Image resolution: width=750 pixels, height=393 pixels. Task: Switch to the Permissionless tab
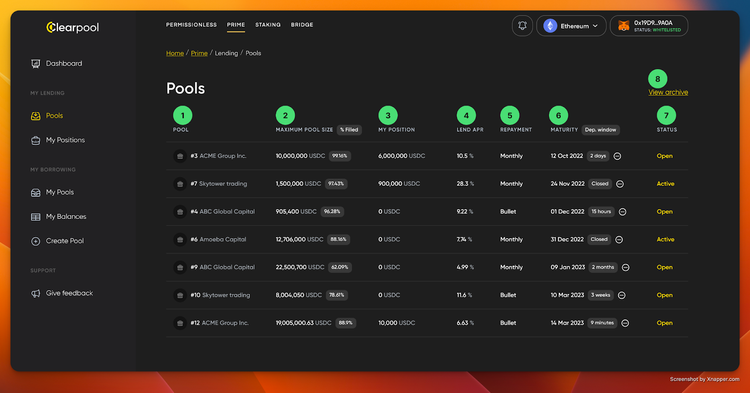191,25
